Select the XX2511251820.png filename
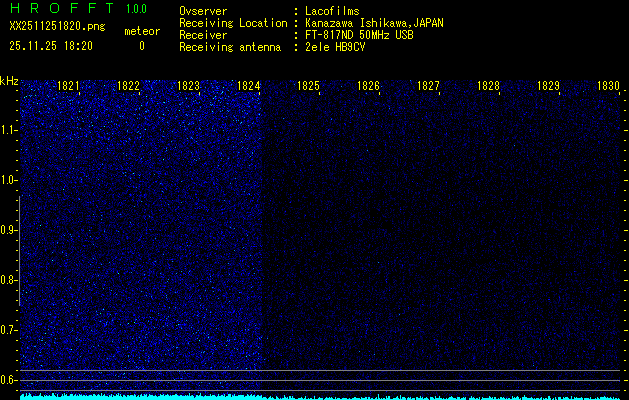Viewport: 629px width, 400px height. coord(55,27)
